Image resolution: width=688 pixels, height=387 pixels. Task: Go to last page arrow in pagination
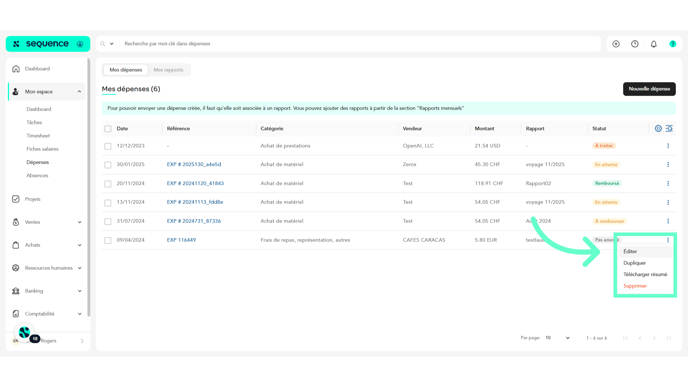tap(669, 338)
